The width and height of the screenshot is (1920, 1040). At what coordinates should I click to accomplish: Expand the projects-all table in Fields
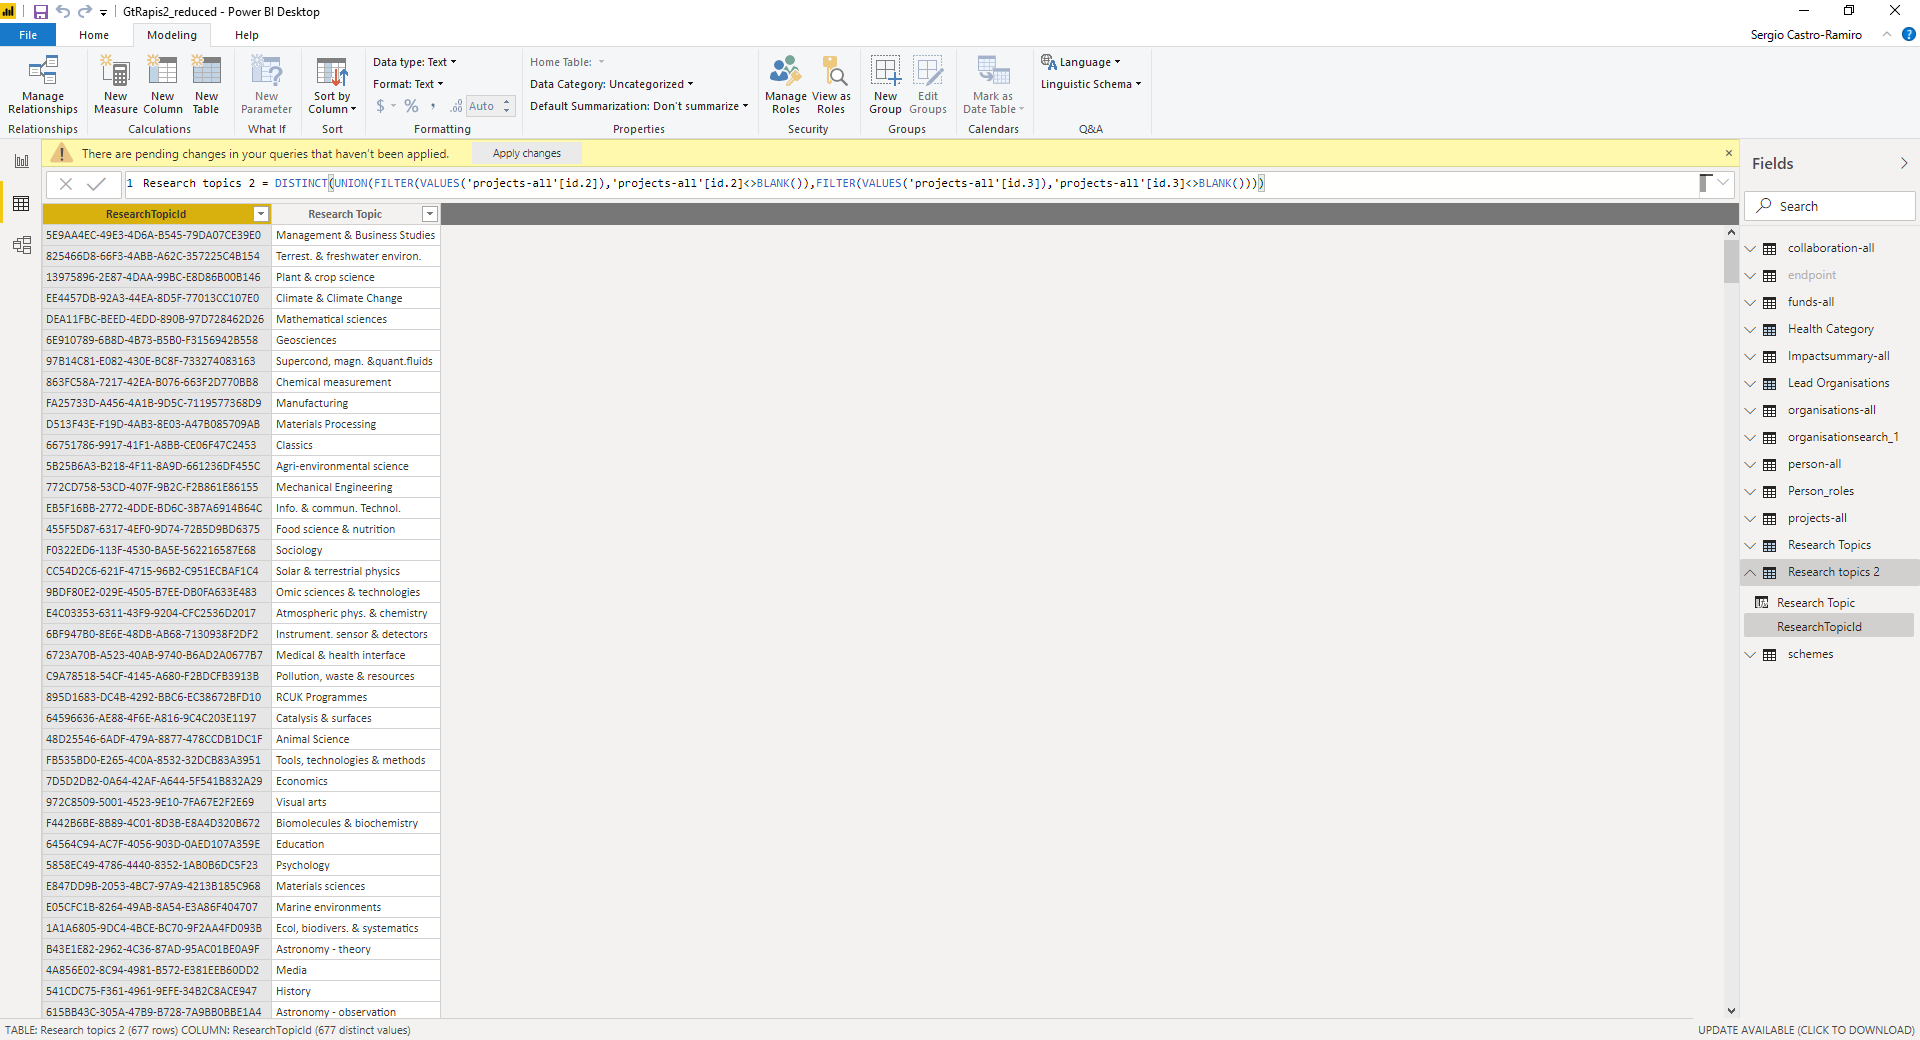1750,518
